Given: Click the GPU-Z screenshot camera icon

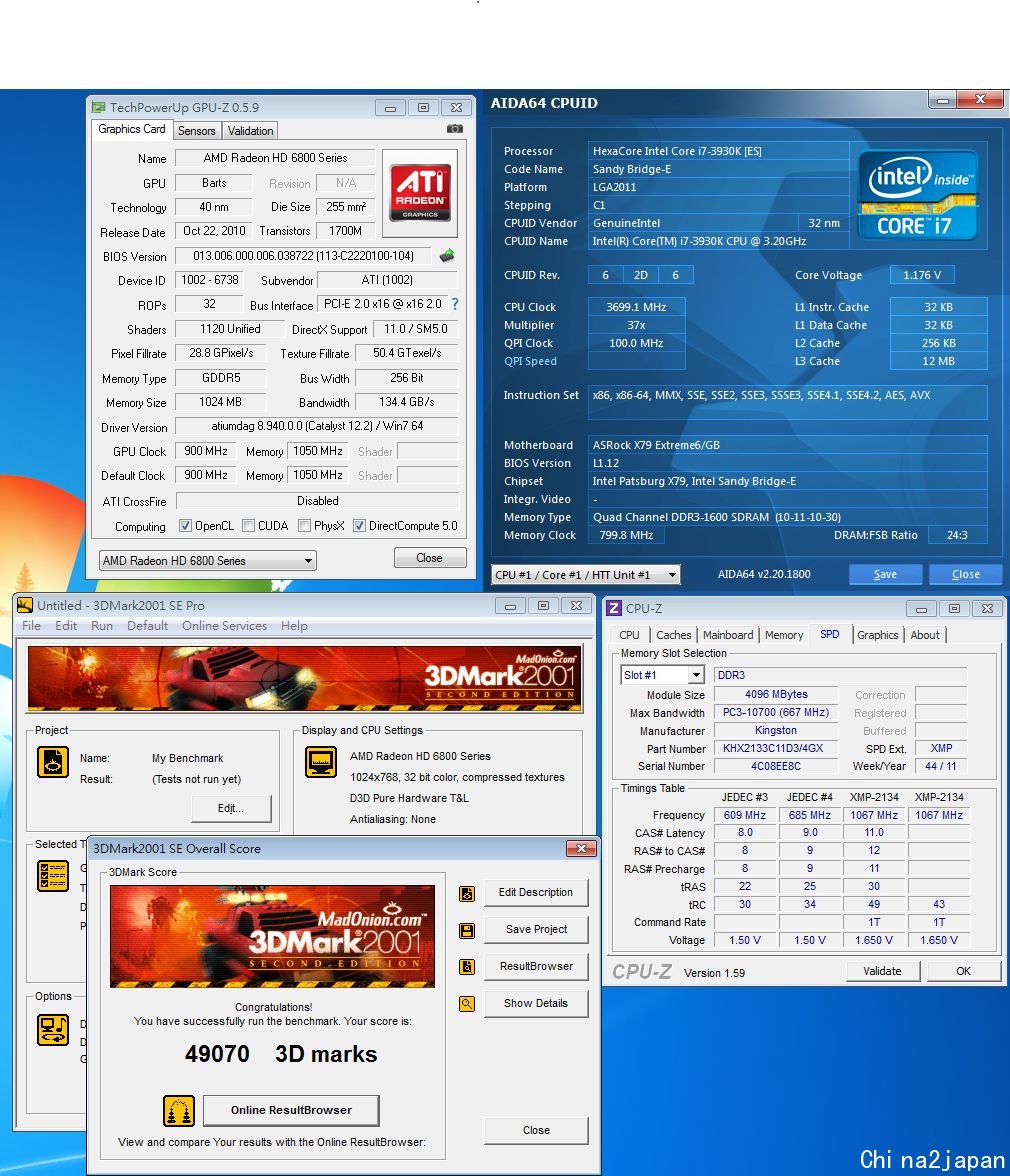Looking at the screenshot, I should click(x=454, y=129).
